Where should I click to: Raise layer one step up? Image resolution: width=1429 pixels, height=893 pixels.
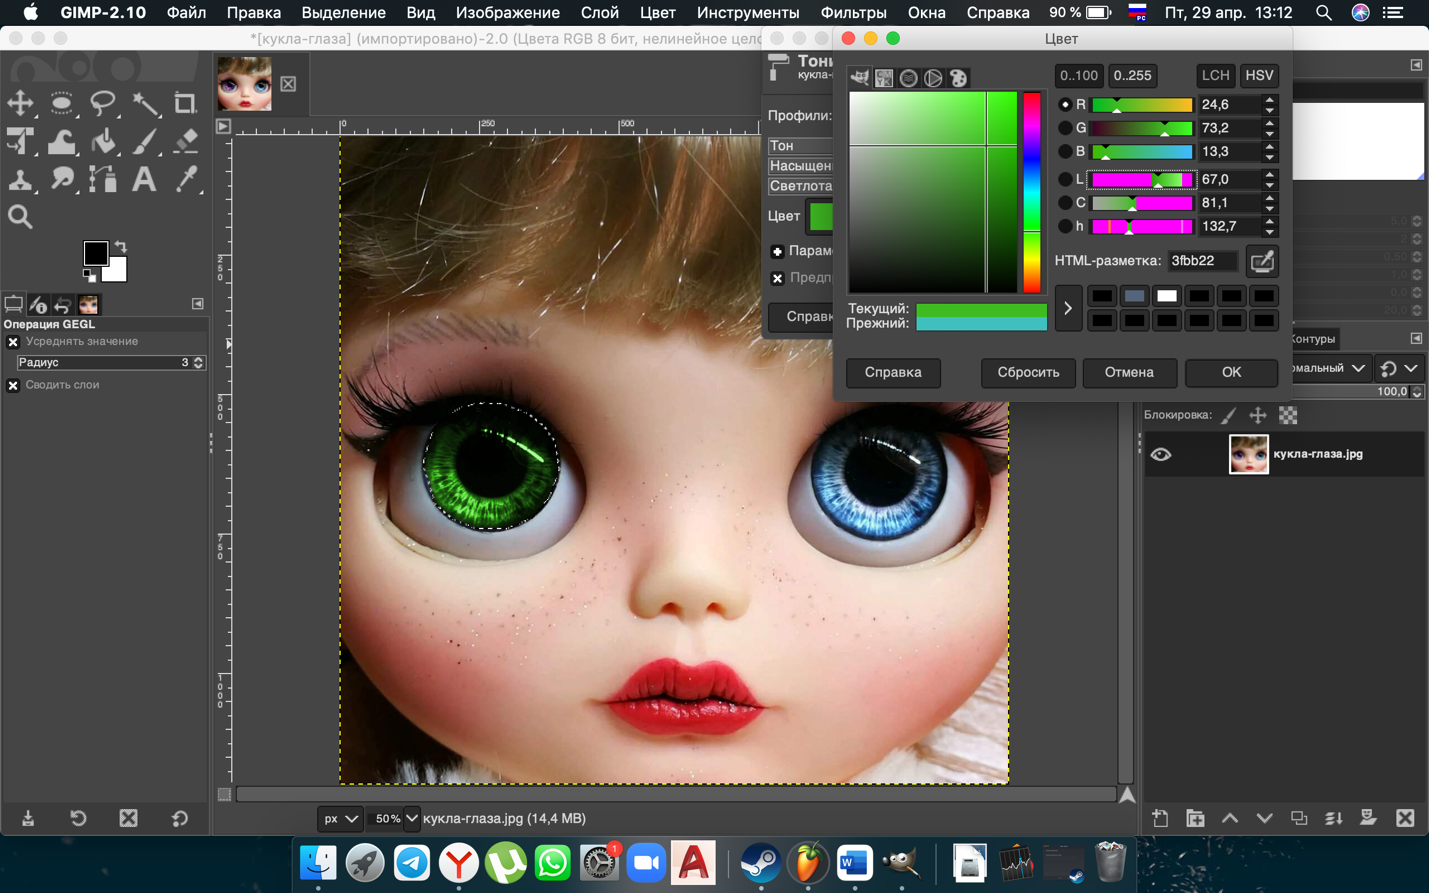(1230, 818)
